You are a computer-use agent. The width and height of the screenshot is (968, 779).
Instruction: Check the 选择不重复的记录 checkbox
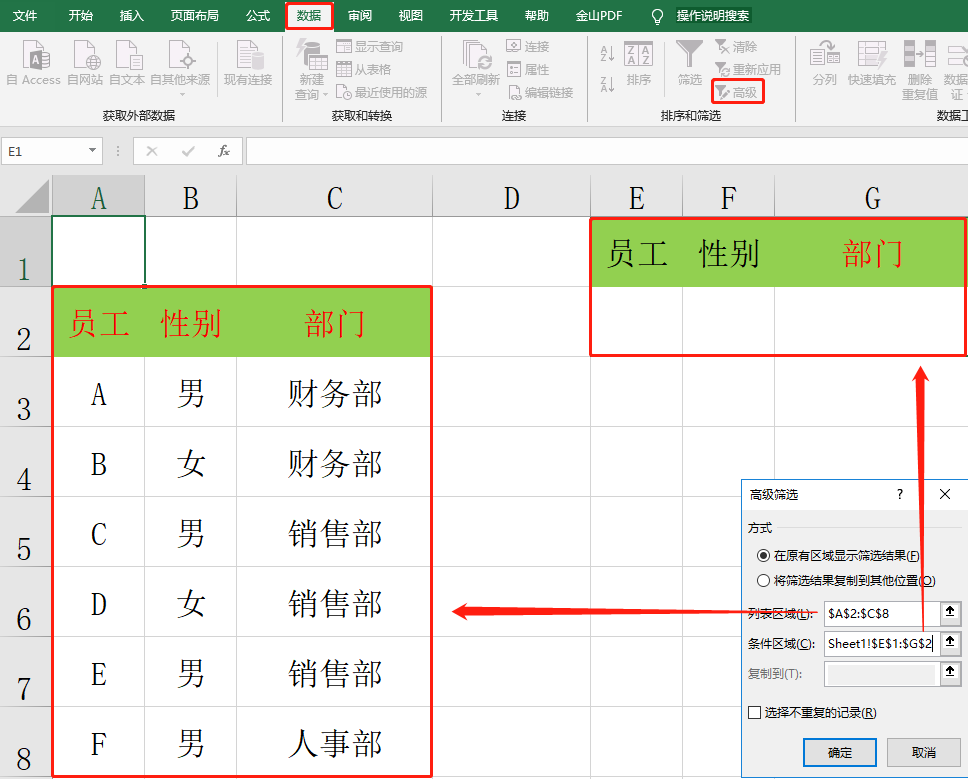click(x=754, y=713)
